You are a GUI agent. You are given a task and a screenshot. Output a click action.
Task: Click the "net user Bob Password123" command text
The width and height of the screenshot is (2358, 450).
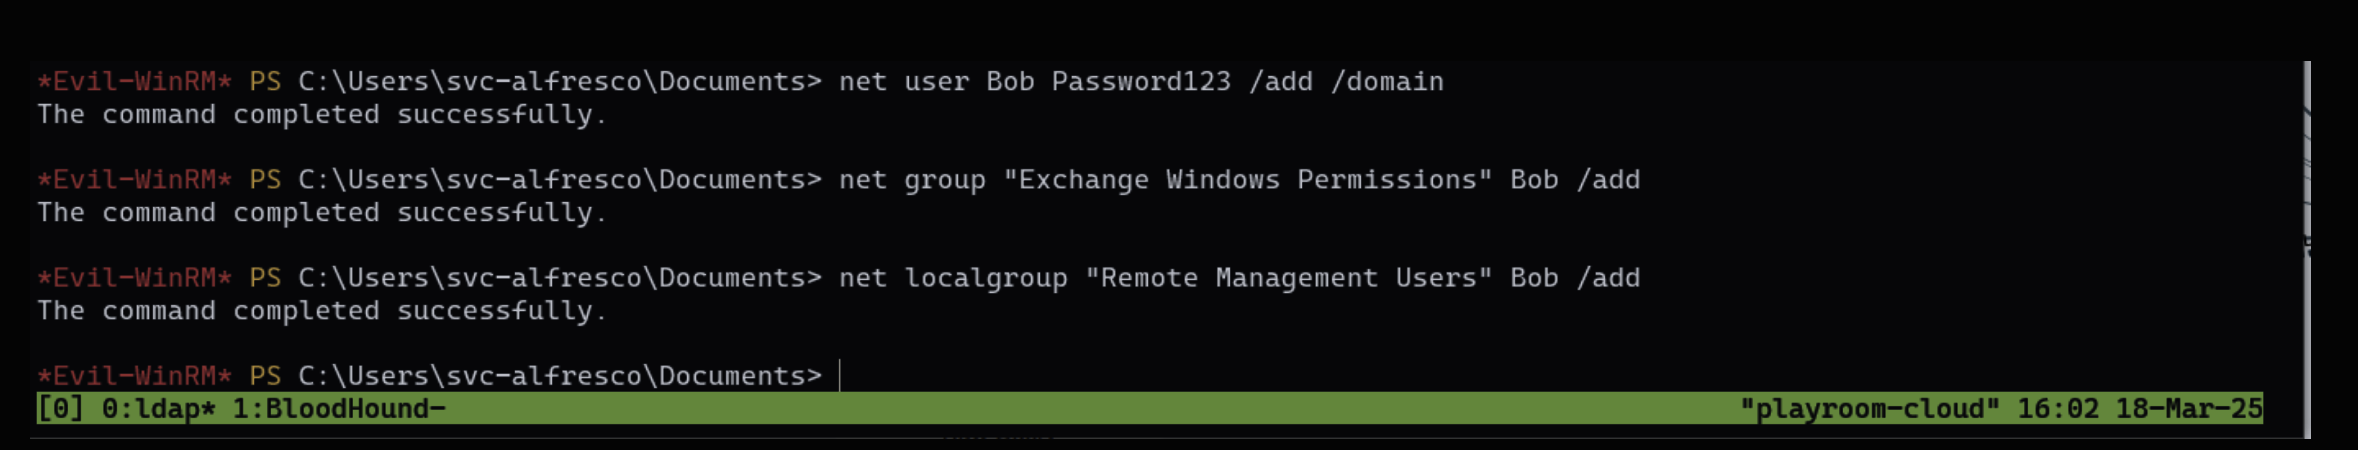click(1034, 82)
